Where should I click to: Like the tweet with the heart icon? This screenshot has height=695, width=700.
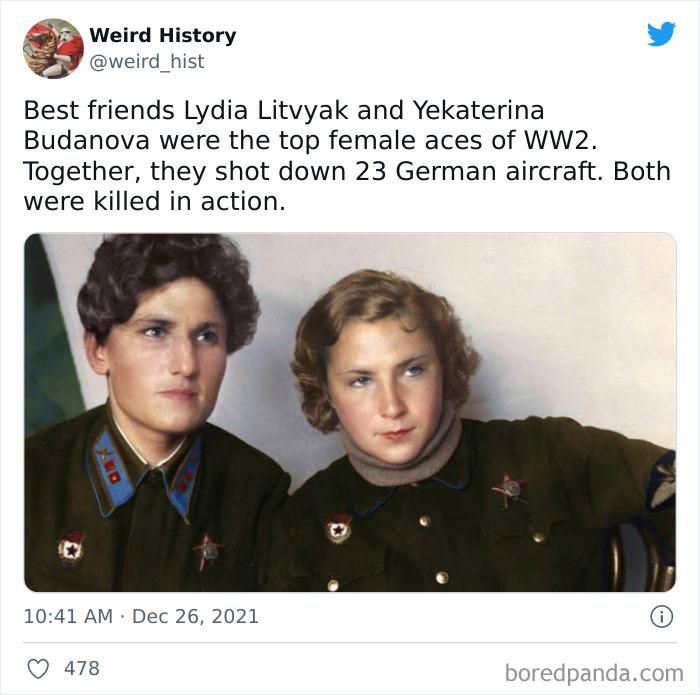coord(38,669)
